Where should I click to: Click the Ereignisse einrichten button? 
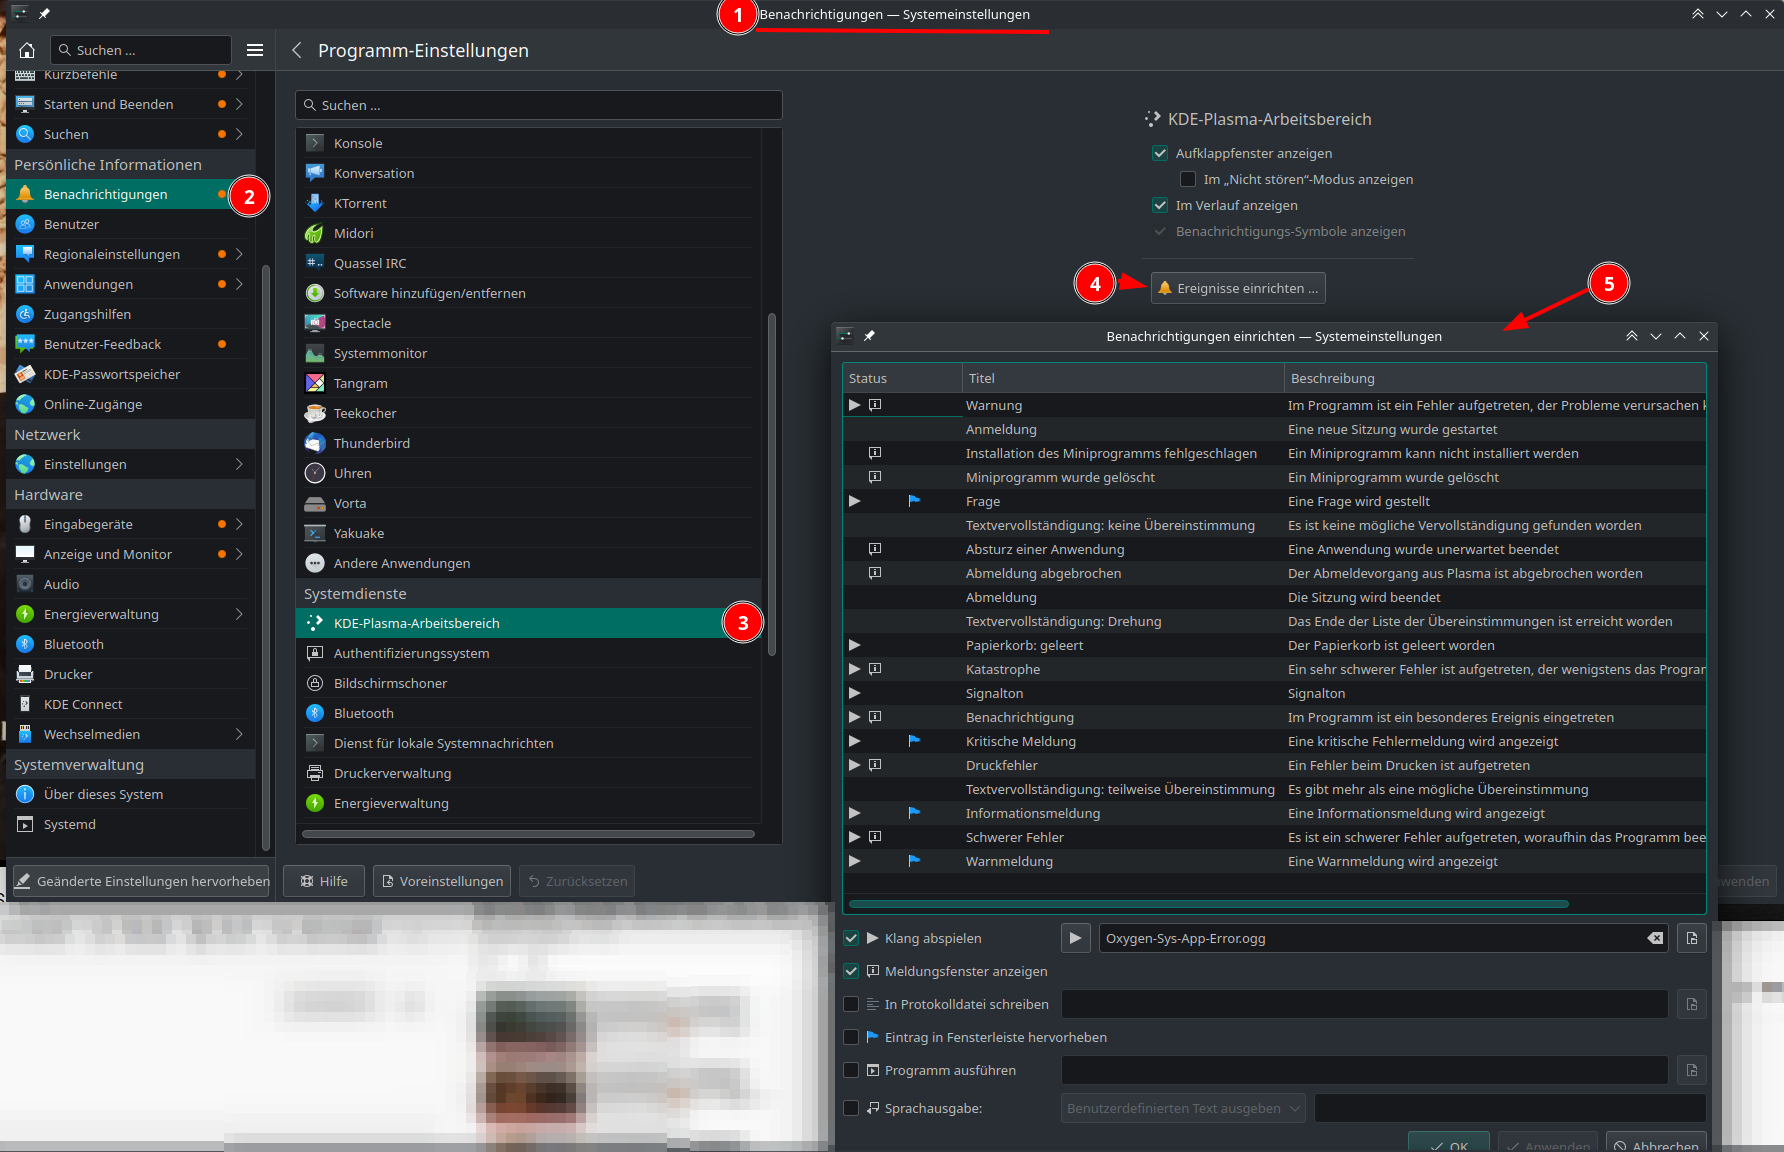tap(1238, 288)
